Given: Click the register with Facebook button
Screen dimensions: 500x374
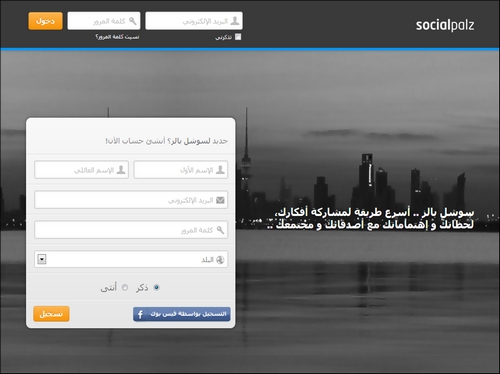Looking at the screenshot, I should pyautogui.click(x=182, y=314).
